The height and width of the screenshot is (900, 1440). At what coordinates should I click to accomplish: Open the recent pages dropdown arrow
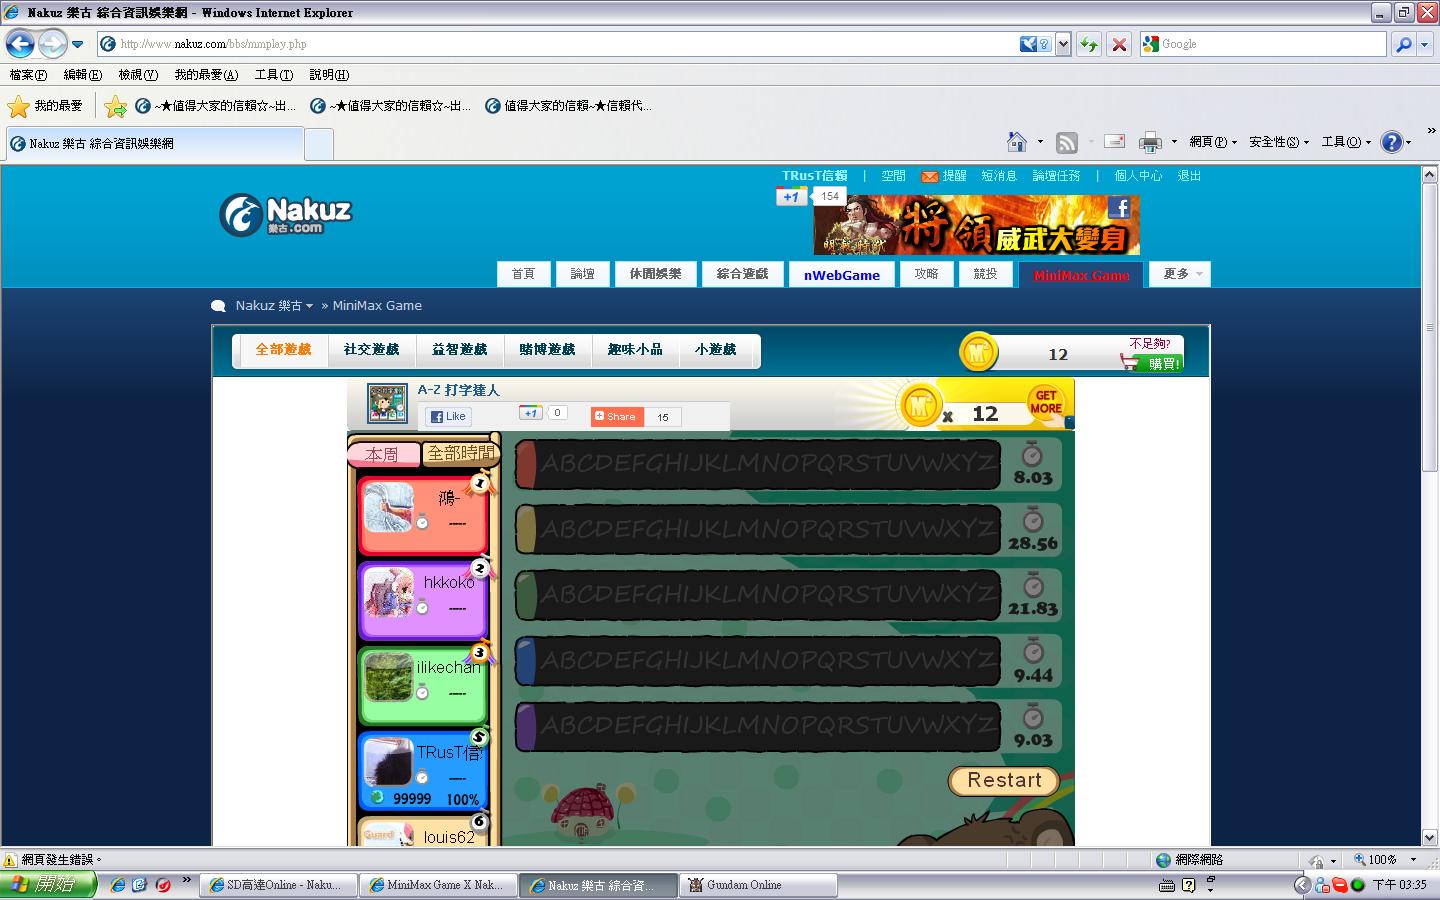[x=78, y=44]
